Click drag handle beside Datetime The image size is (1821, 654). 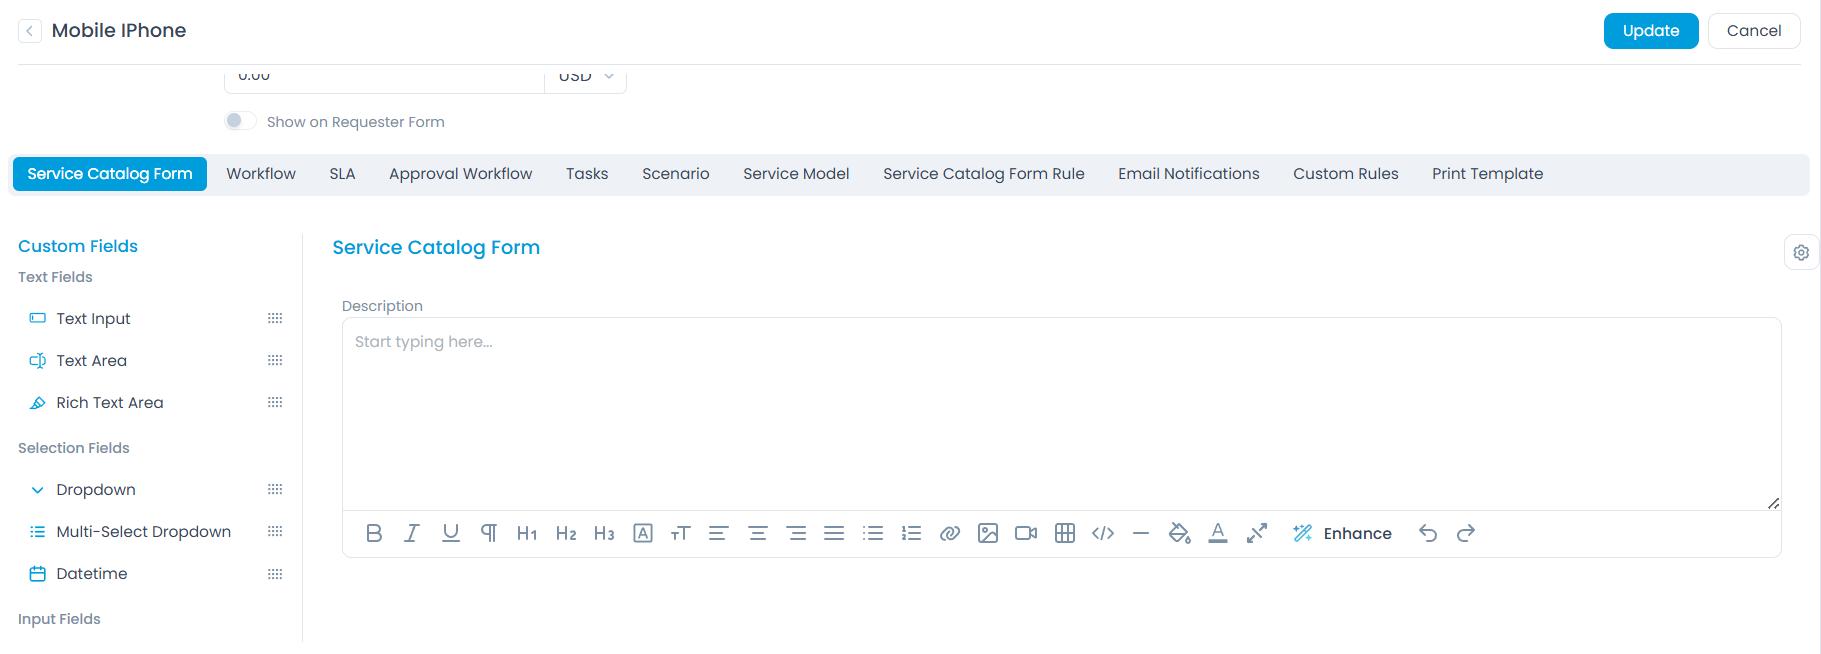coord(275,574)
